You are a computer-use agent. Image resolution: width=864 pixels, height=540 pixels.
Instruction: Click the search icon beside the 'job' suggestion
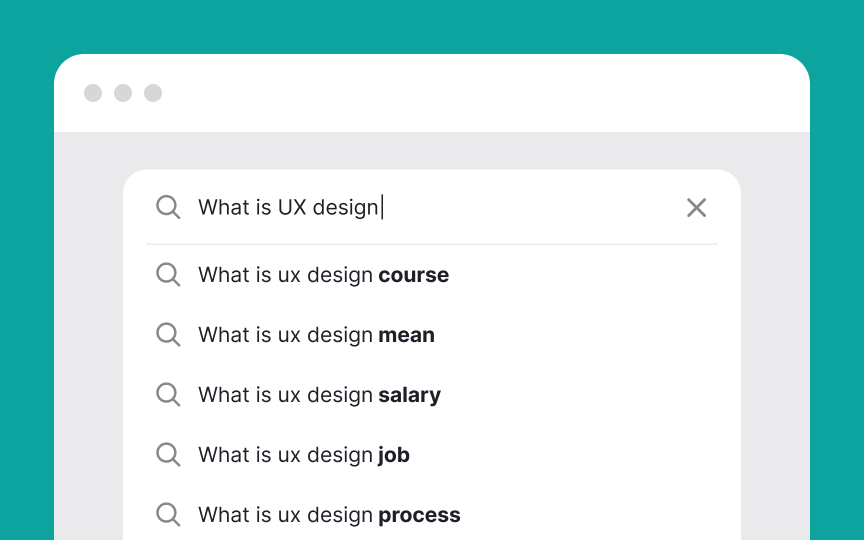pos(168,455)
